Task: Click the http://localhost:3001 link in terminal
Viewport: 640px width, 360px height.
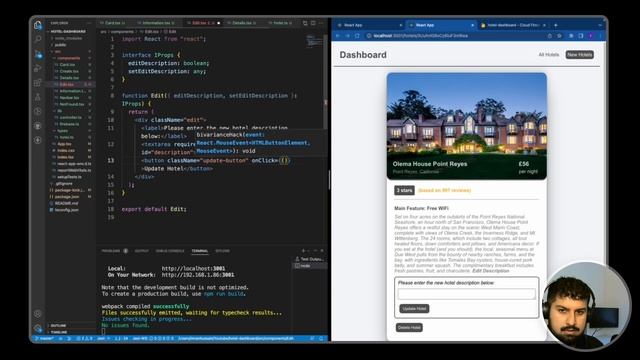Action: [x=193, y=269]
